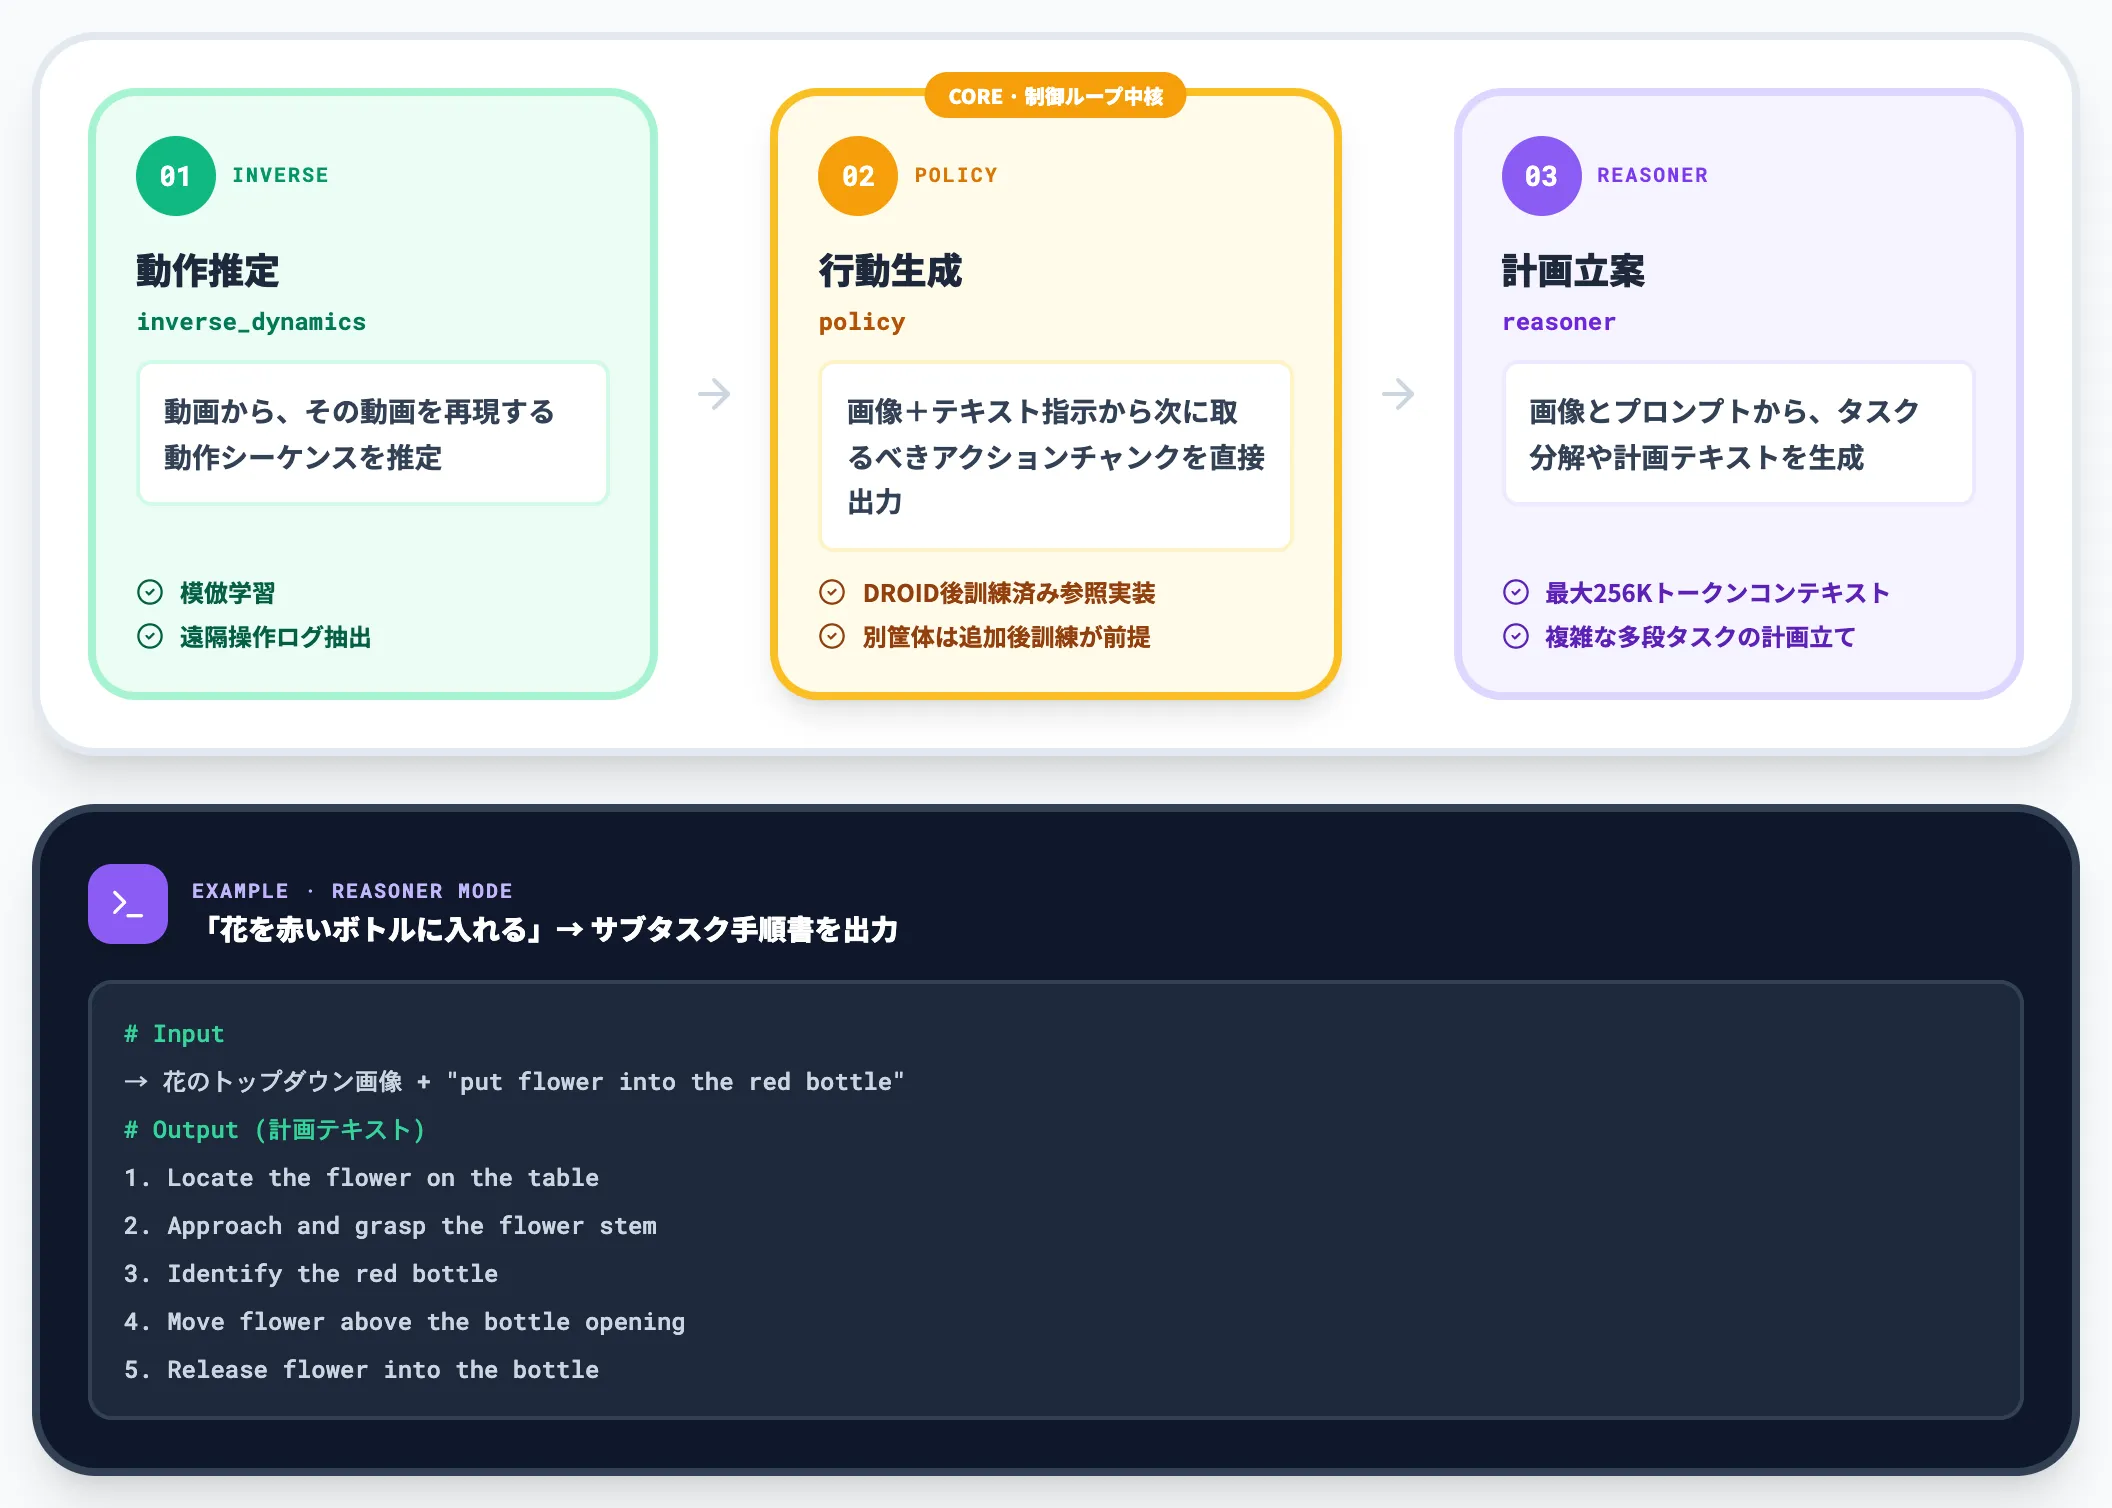Click the # Output (計画テキスト) line
The height and width of the screenshot is (1508, 2112).
(275, 1130)
